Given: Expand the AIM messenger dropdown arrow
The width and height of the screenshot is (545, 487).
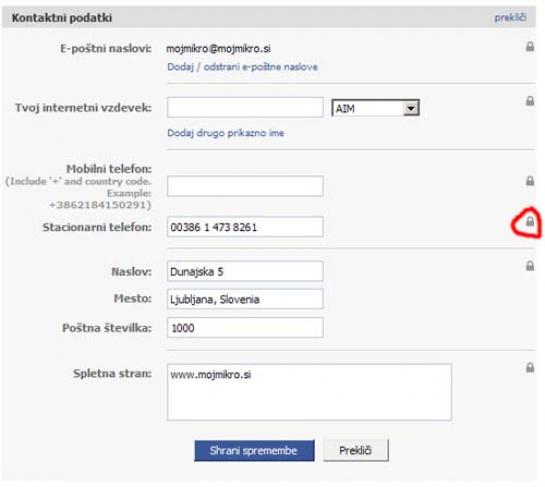Looking at the screenshot, I should point(411,108).
